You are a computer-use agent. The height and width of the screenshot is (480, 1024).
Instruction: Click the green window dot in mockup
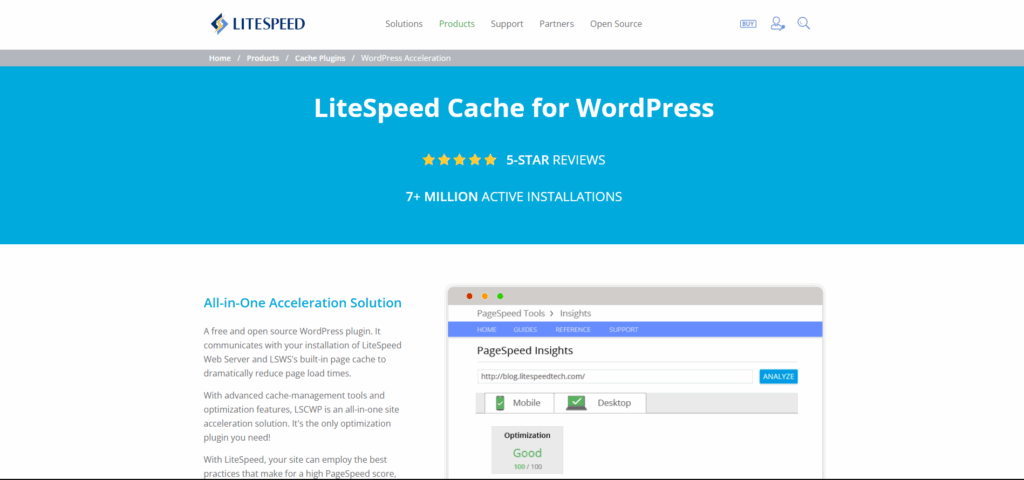(x=500, y=296)
